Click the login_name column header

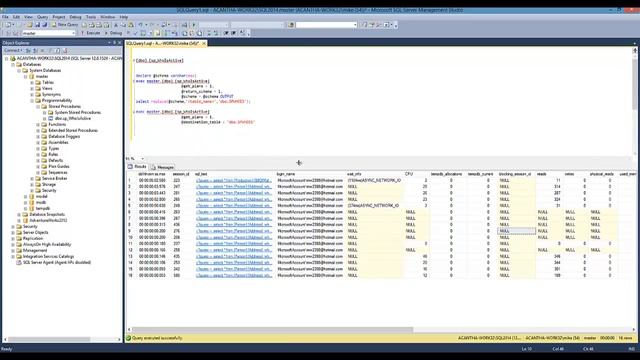[286, 174]
